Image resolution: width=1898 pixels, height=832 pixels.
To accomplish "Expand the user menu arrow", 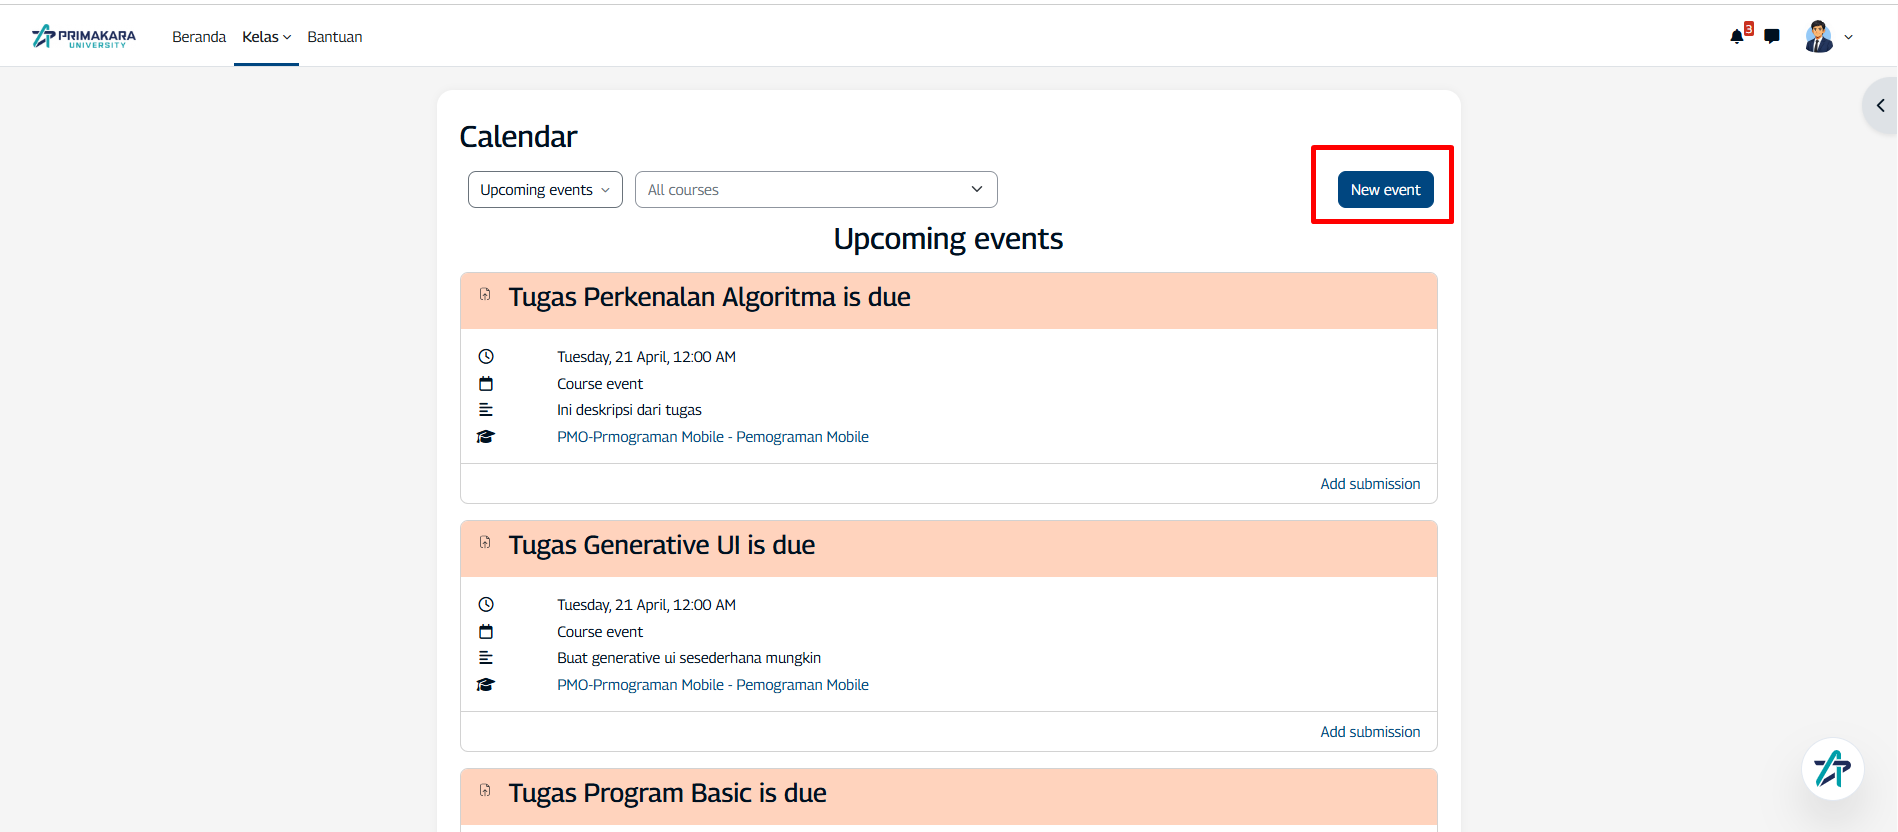I will point(1848,37).
